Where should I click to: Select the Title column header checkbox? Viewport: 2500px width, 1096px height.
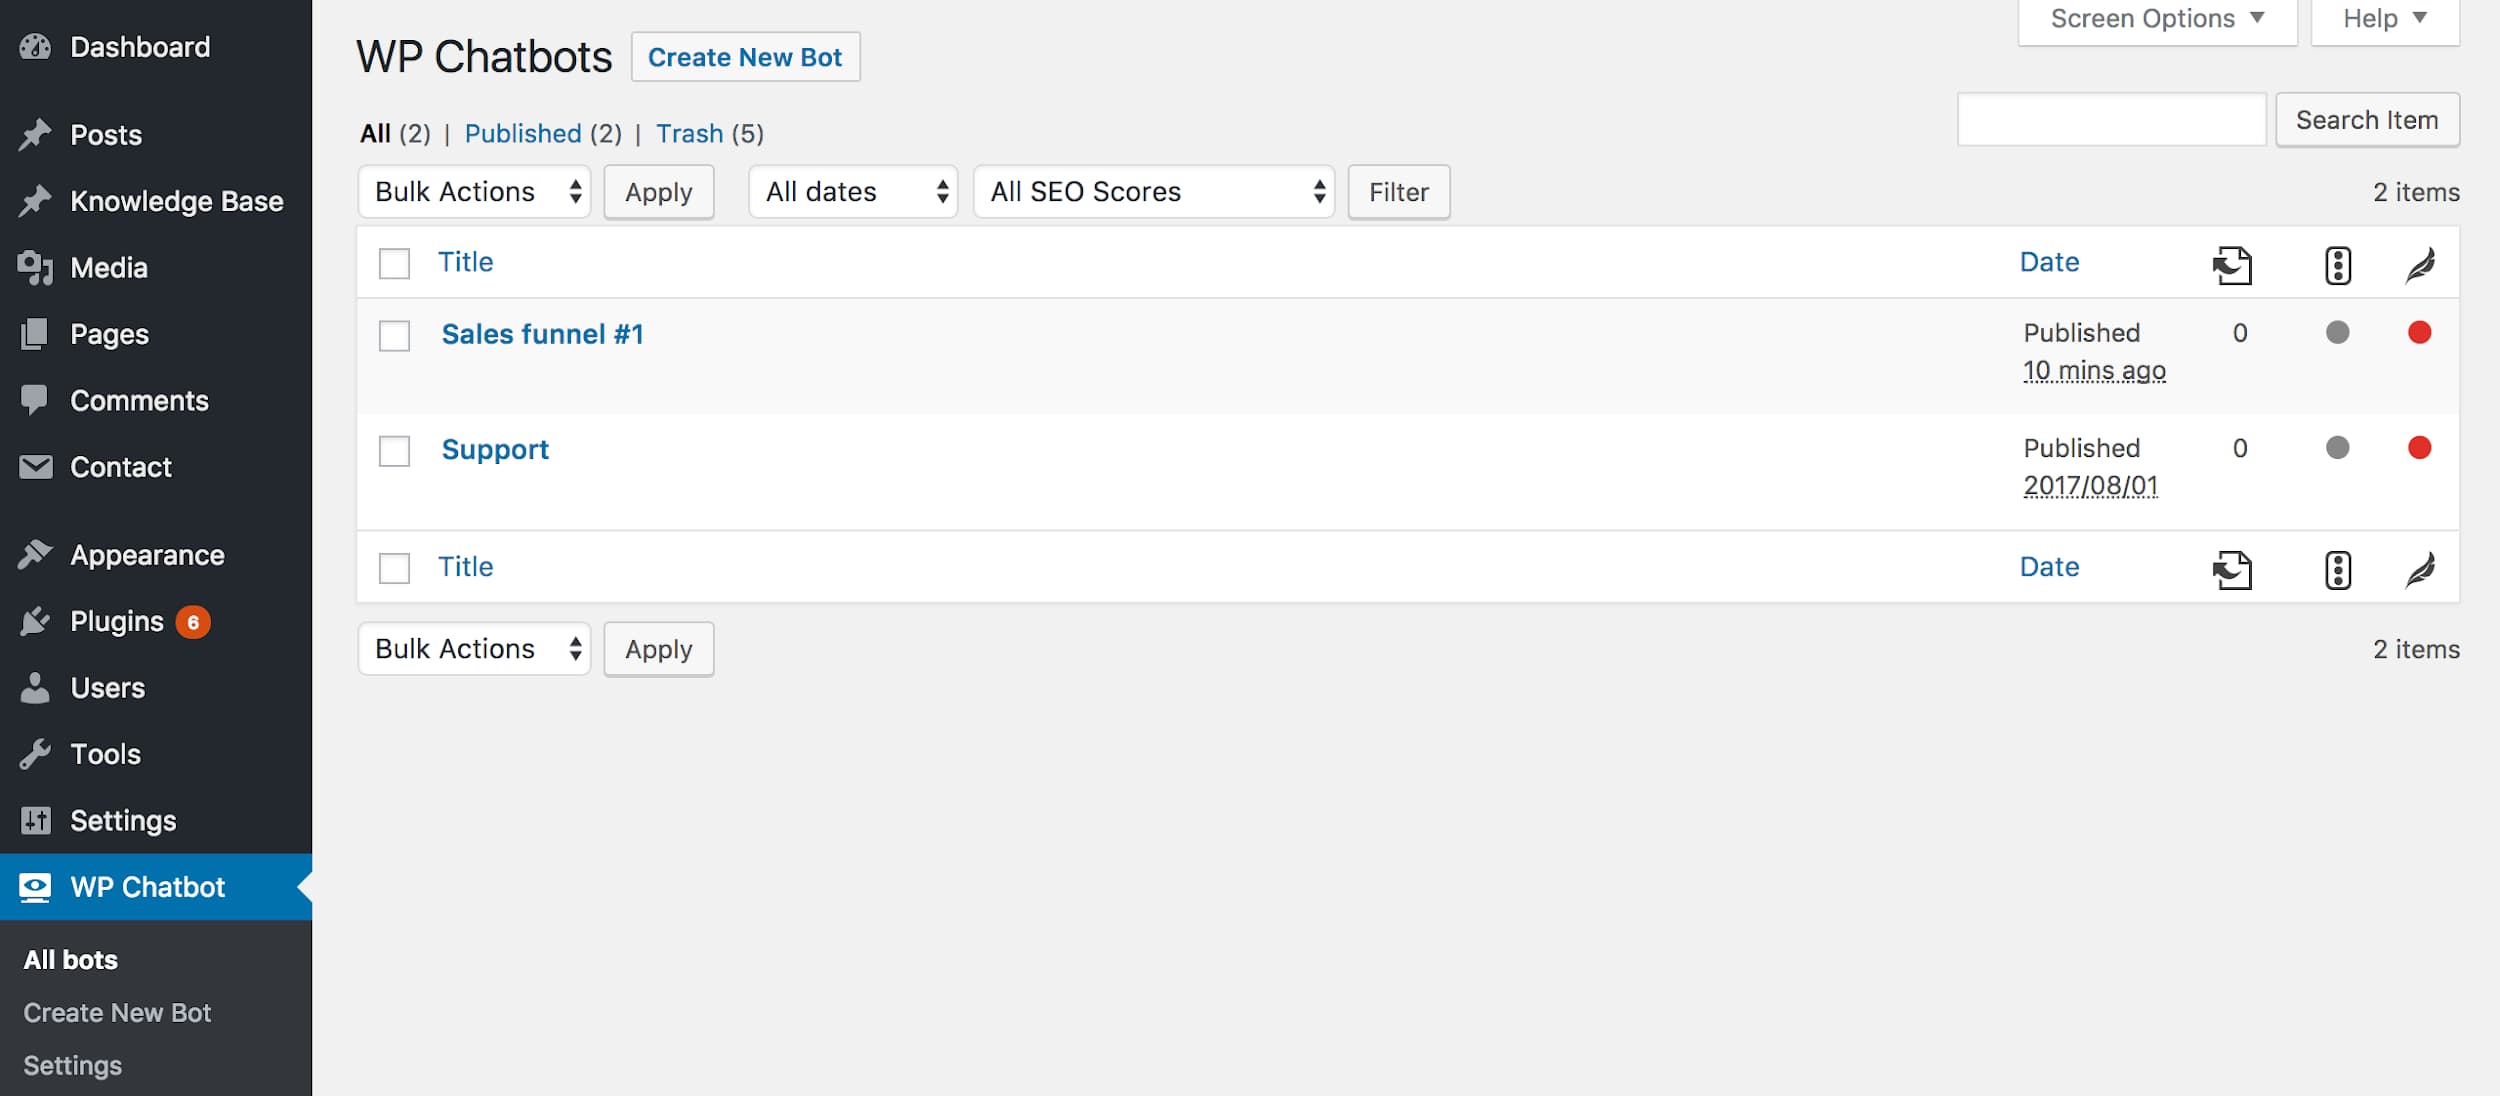click(394, 262)
